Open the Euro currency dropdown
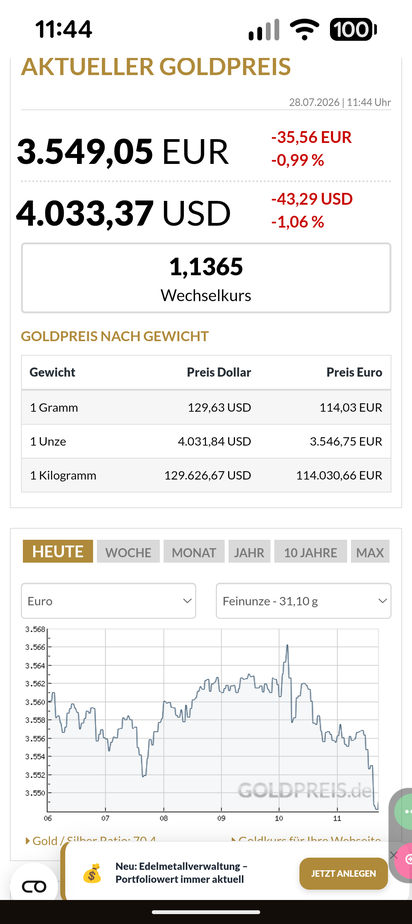Image resolution: width=412 pixels, height=924 pixels. (108, 601)
